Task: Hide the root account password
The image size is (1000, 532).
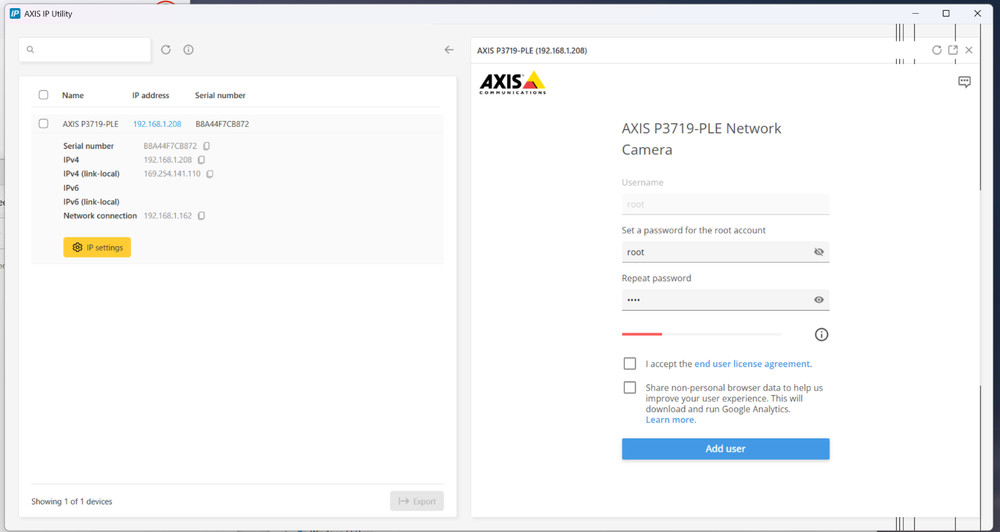Action: pyautogui.click(x=819, y=252)
